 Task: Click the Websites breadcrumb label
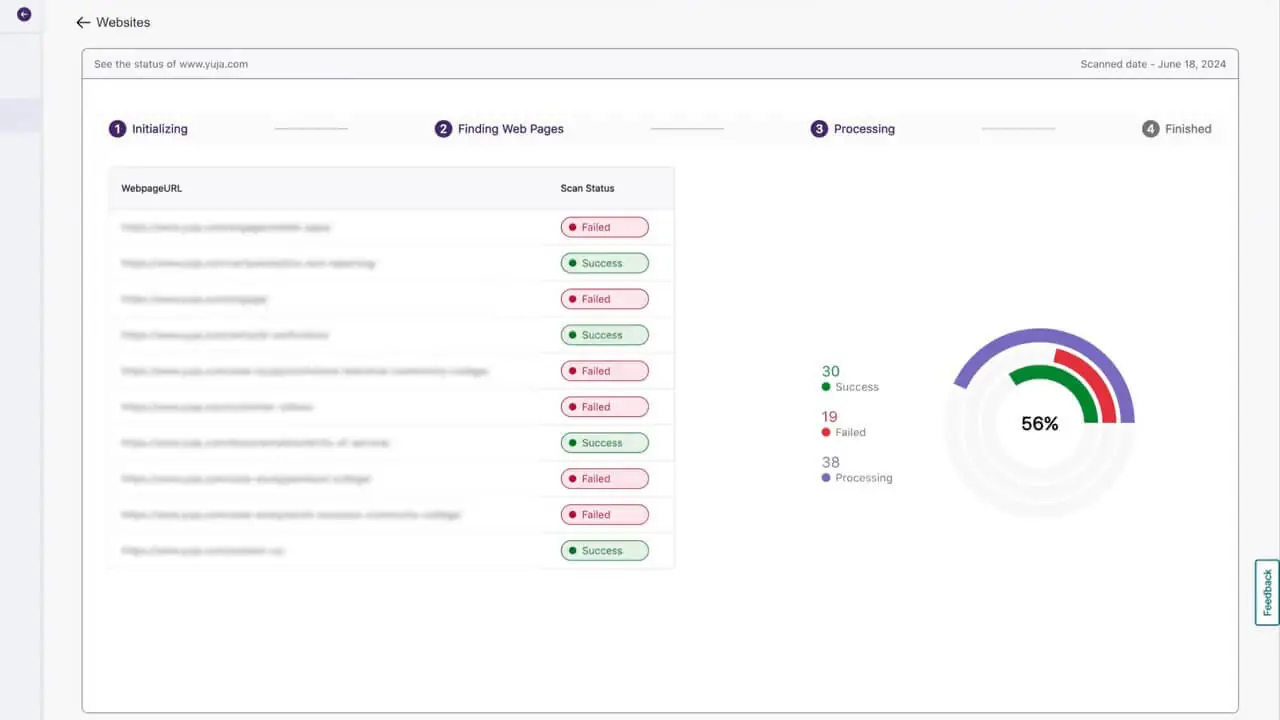coord(123,22)
